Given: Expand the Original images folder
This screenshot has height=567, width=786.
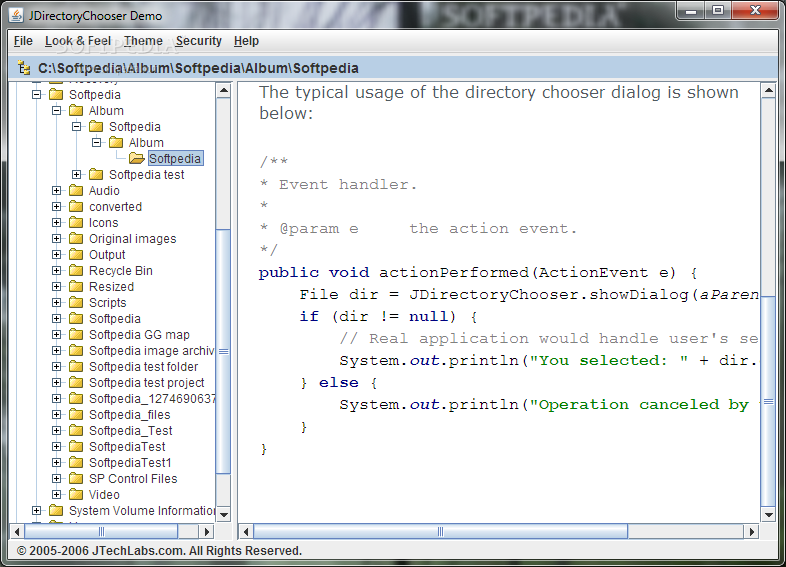Looking at the screenshot, I should coord(57,239).
